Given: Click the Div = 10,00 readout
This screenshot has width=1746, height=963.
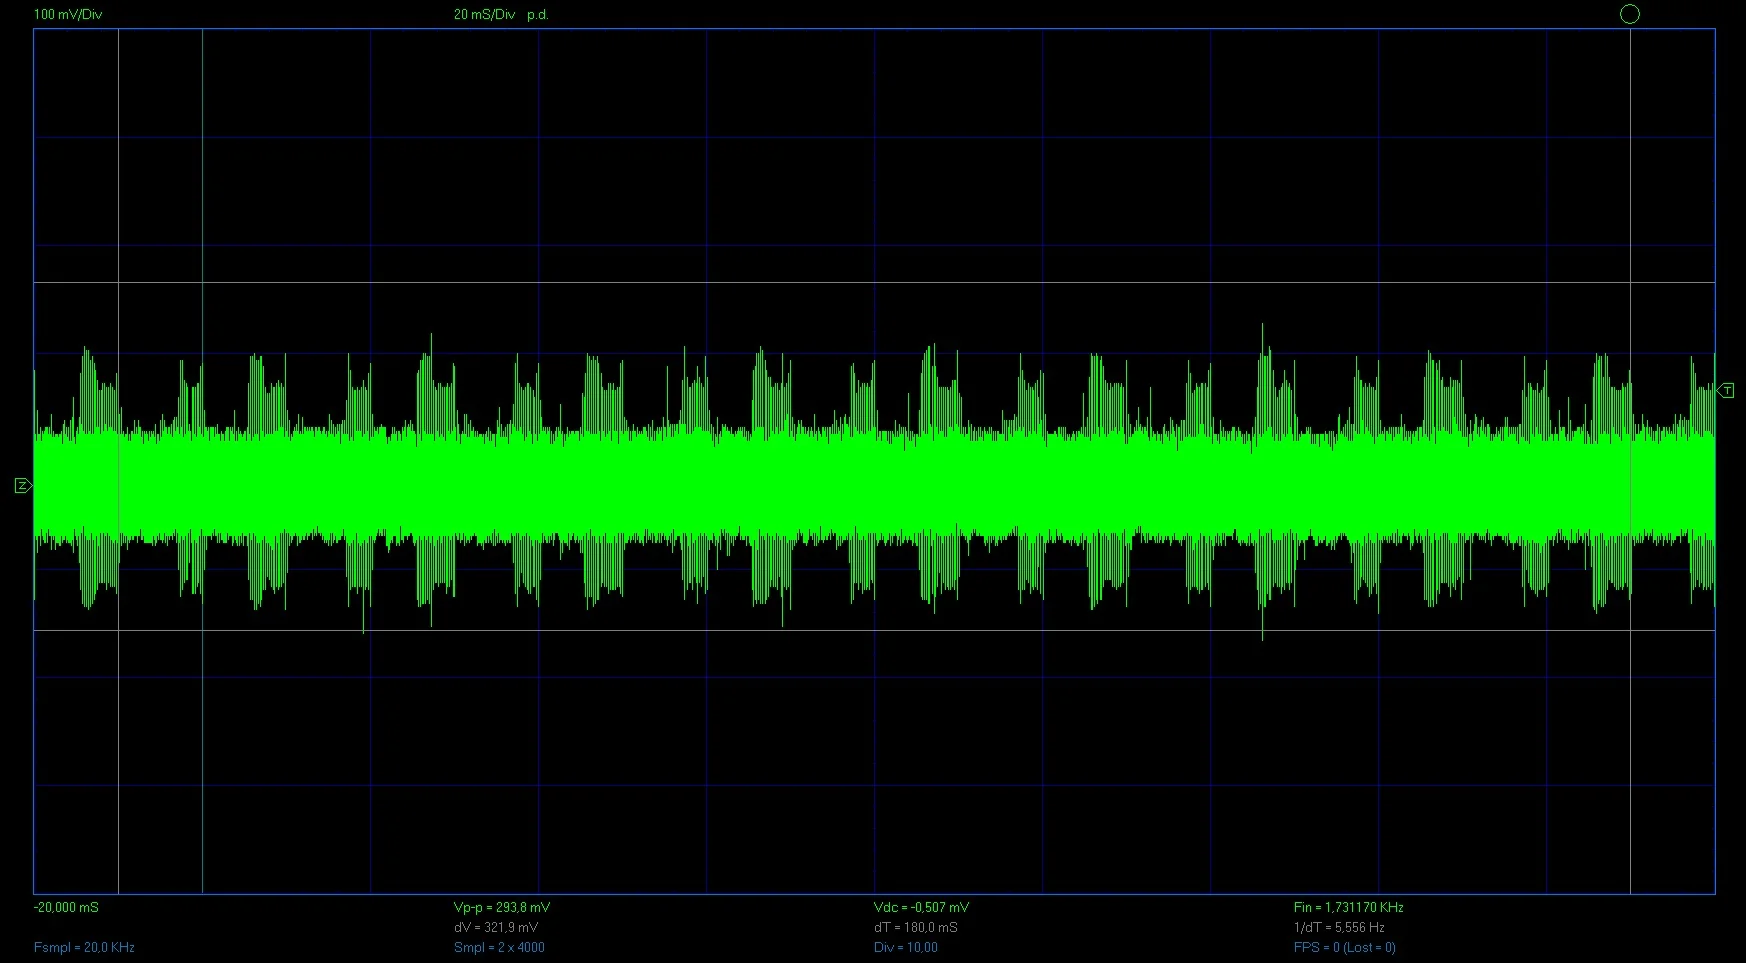Looking at the screenshot, I should click(x=906, y=948).
